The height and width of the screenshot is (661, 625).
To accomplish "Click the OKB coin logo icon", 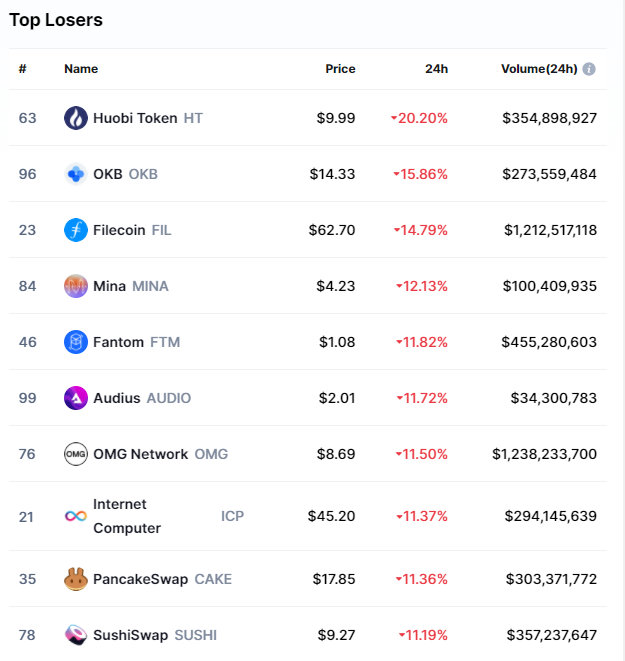I will (x=76, y=174).
